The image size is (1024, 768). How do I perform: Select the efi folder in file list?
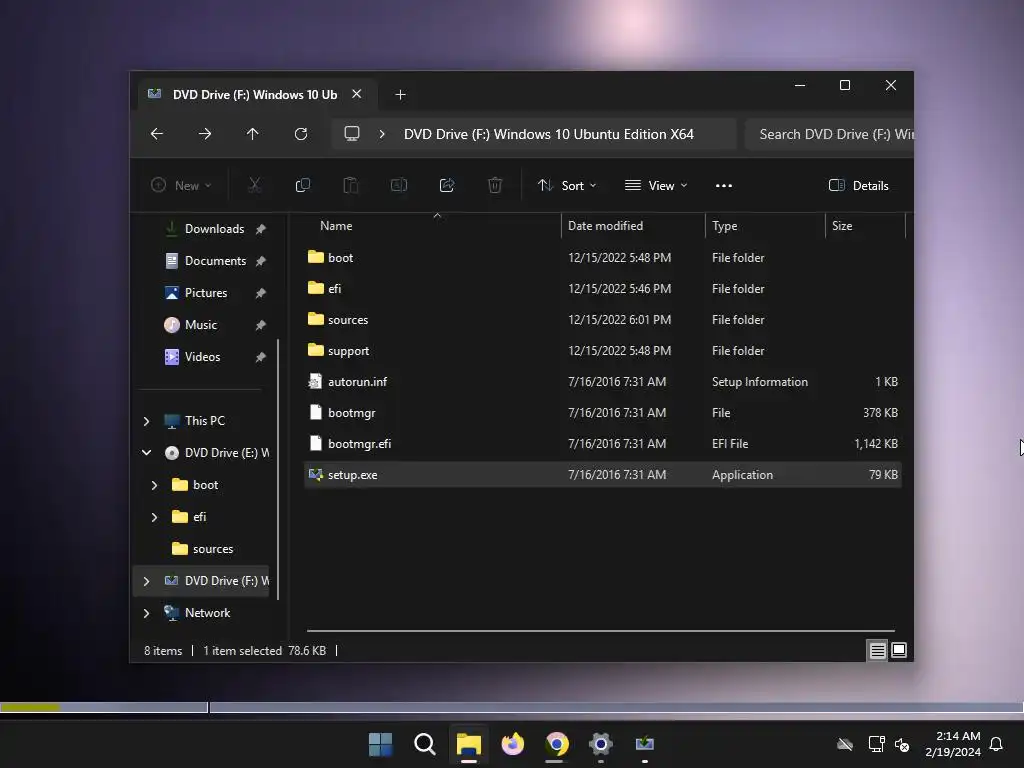coord(603,289)
